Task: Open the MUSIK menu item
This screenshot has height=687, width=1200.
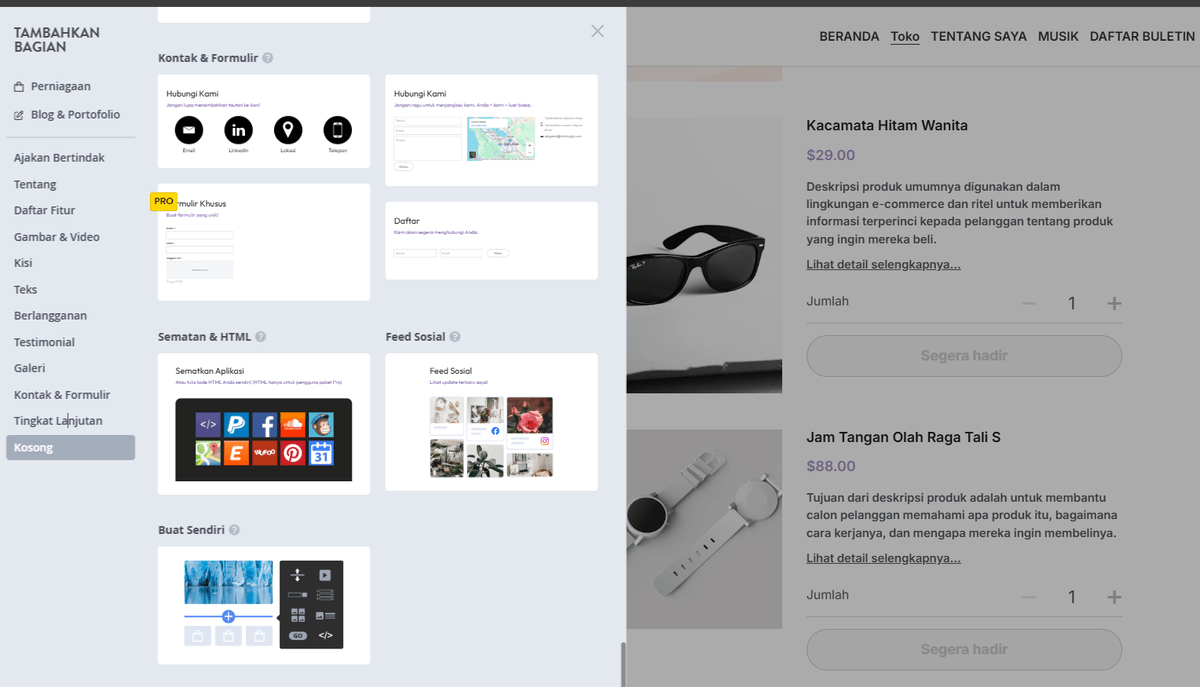Action: click(x=1057, y=36)
